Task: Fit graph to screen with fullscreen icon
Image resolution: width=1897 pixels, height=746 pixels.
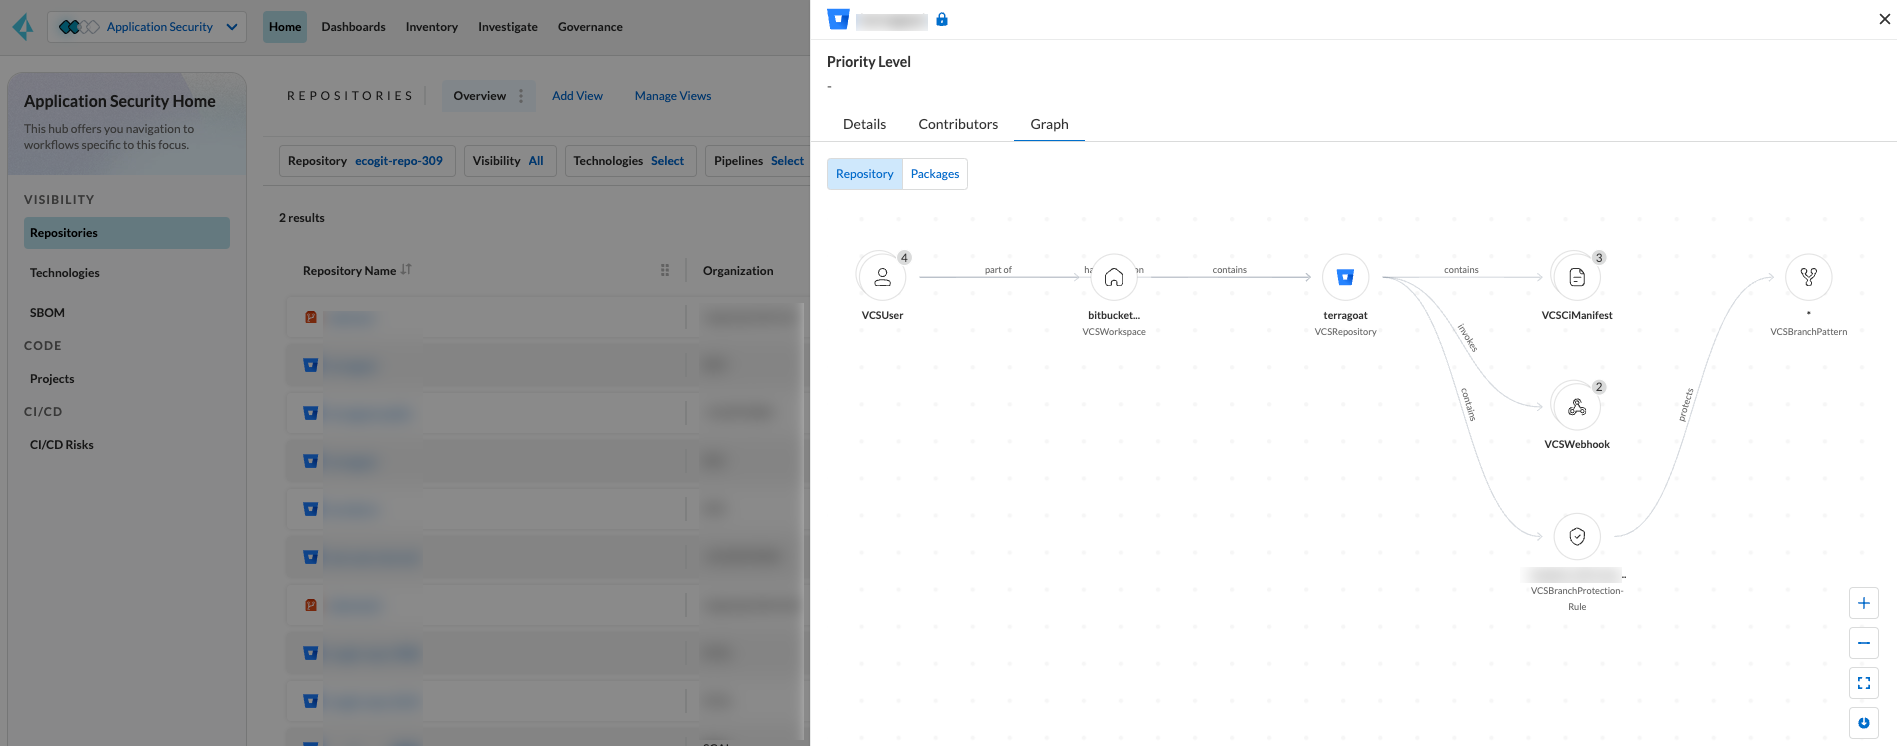Action: (1864, 683)
